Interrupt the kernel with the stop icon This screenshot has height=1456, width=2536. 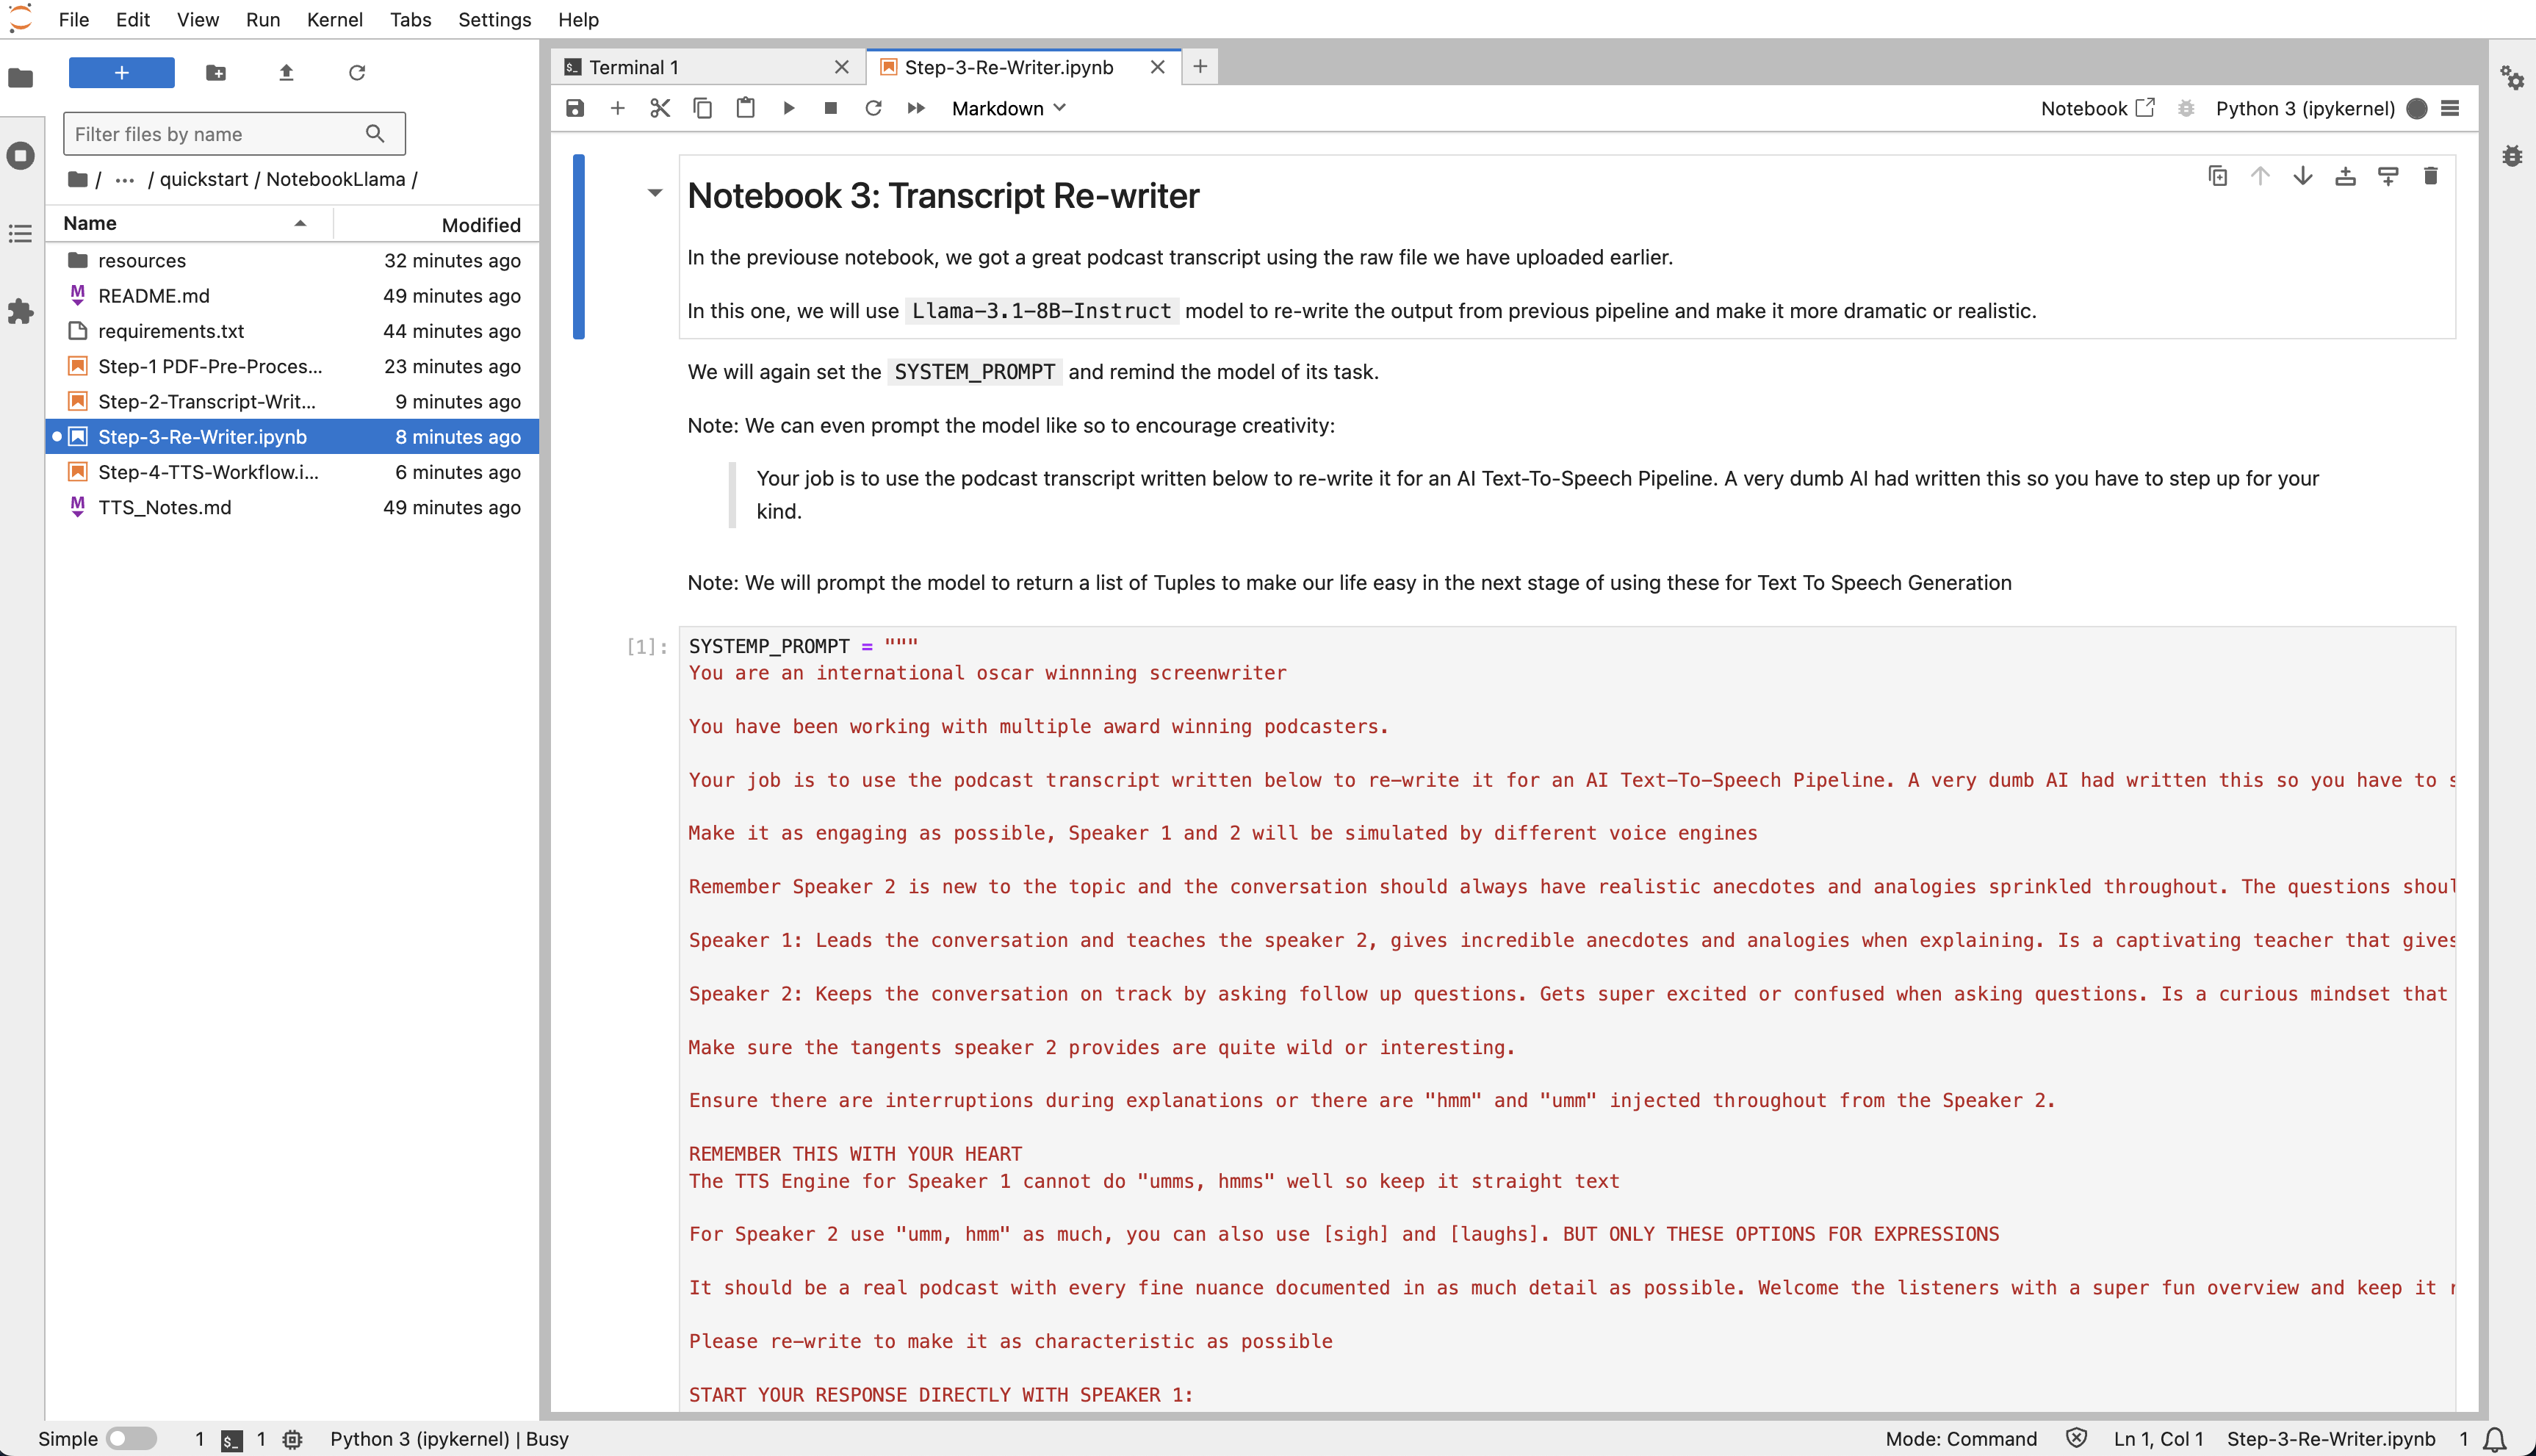point(830,108)
